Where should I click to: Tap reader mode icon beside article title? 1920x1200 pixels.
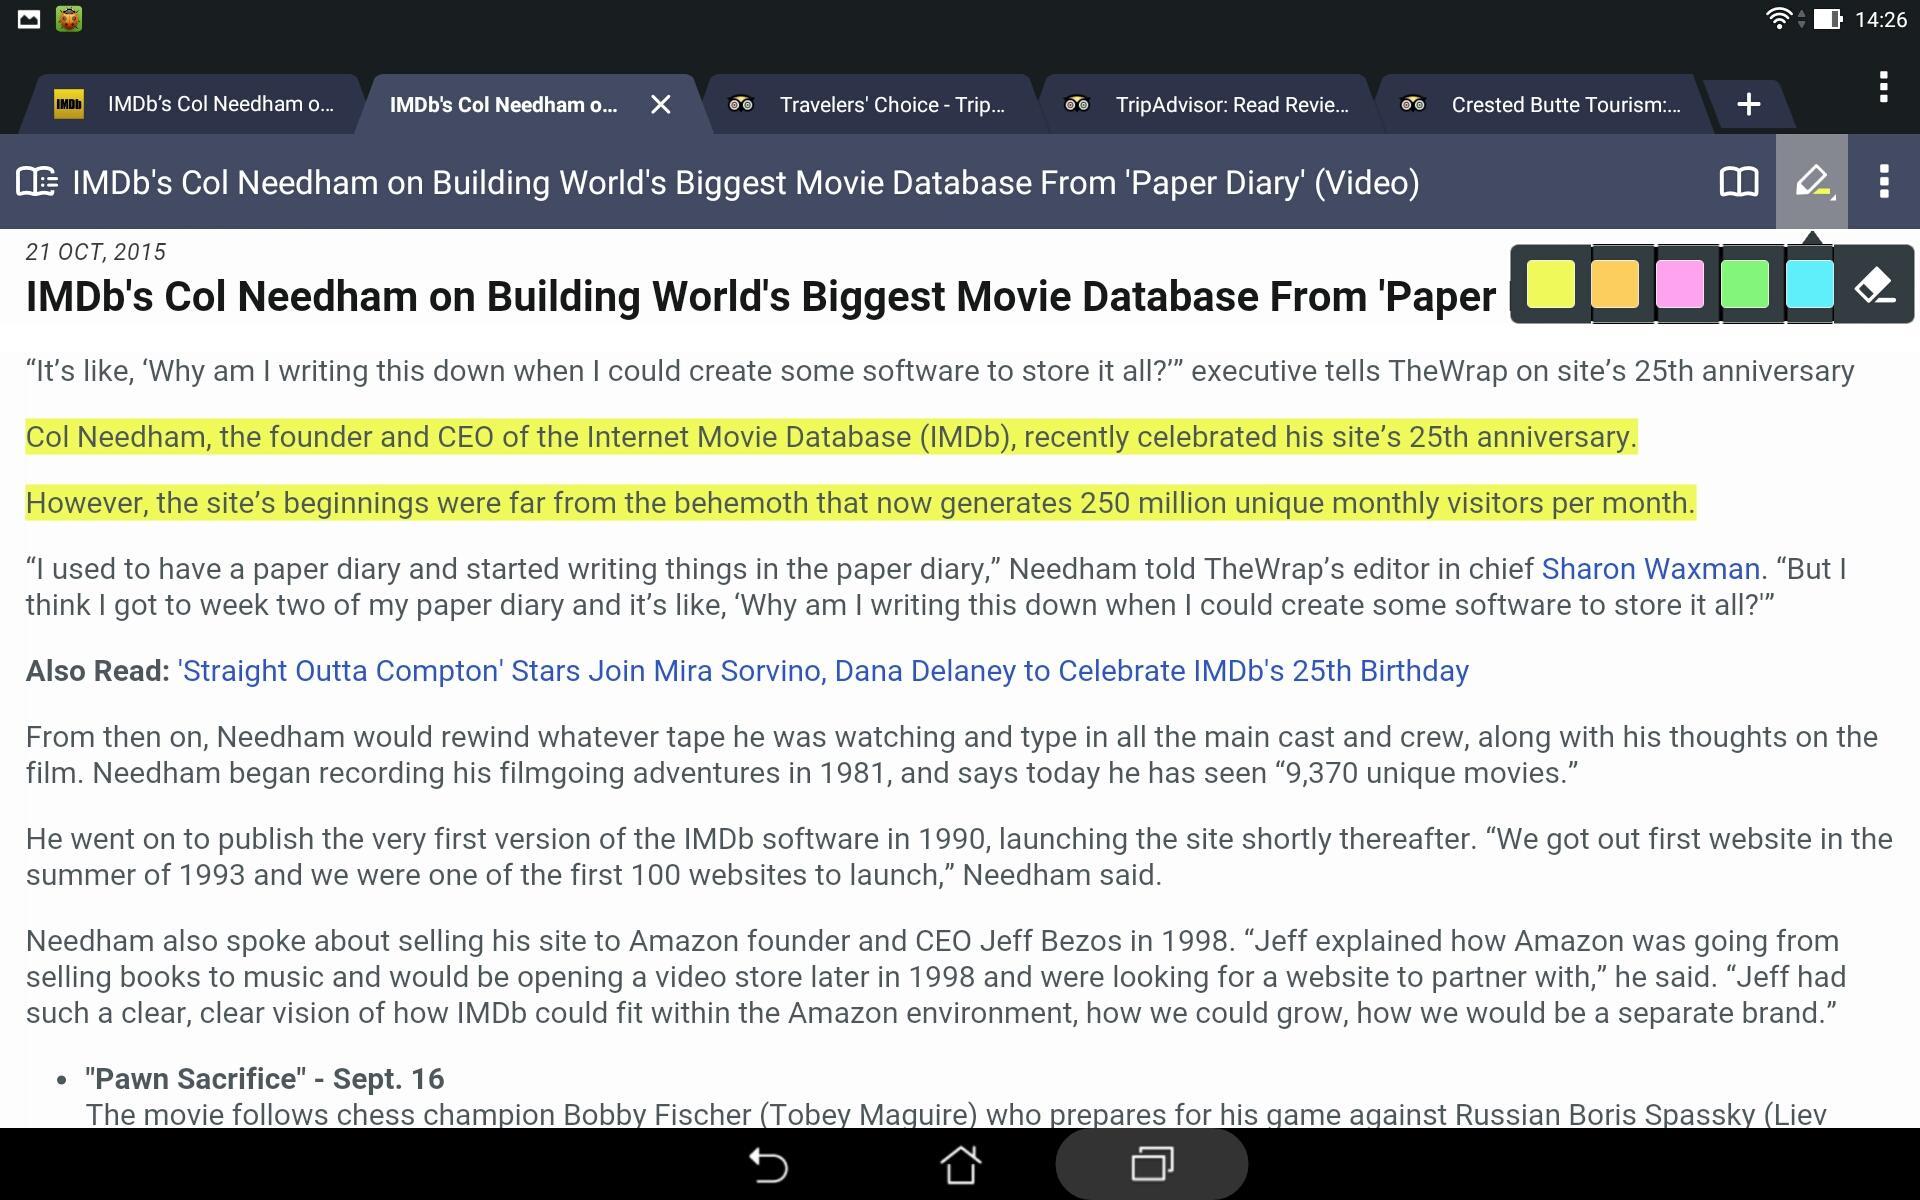(37, 182)
